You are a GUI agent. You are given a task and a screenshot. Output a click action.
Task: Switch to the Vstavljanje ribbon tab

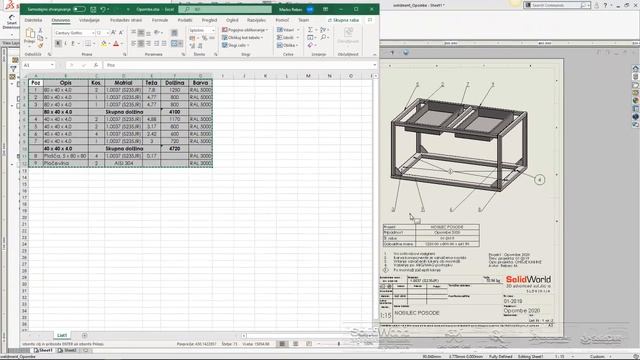[89, 20]
